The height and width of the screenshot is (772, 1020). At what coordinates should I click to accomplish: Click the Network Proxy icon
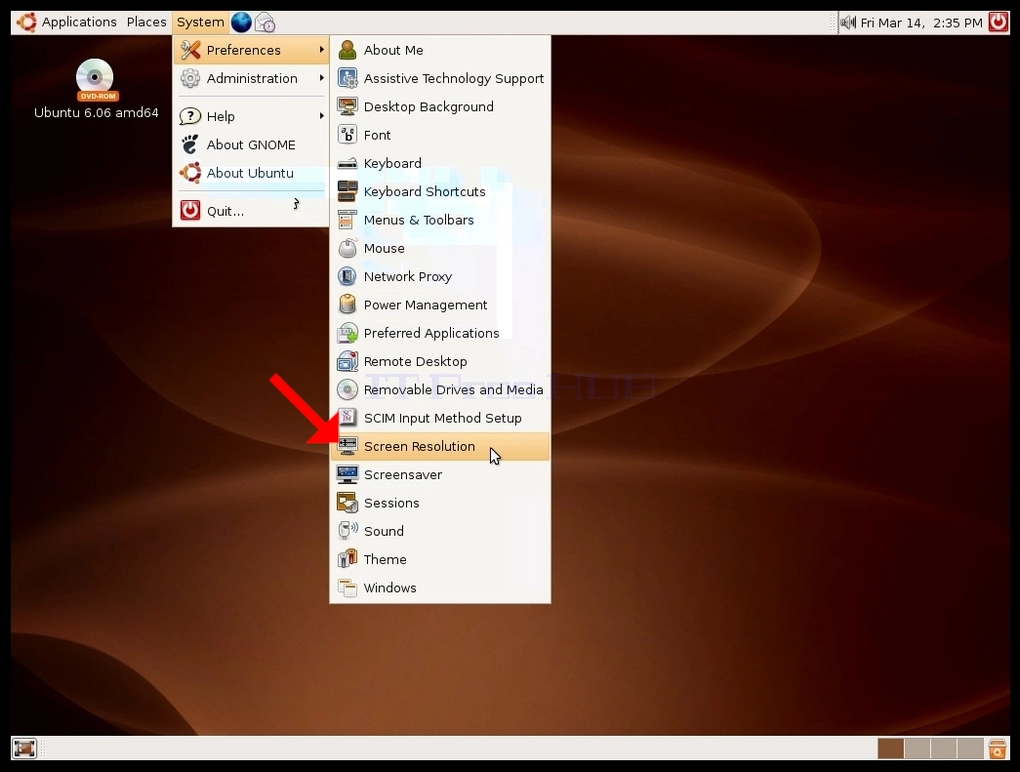347,276
